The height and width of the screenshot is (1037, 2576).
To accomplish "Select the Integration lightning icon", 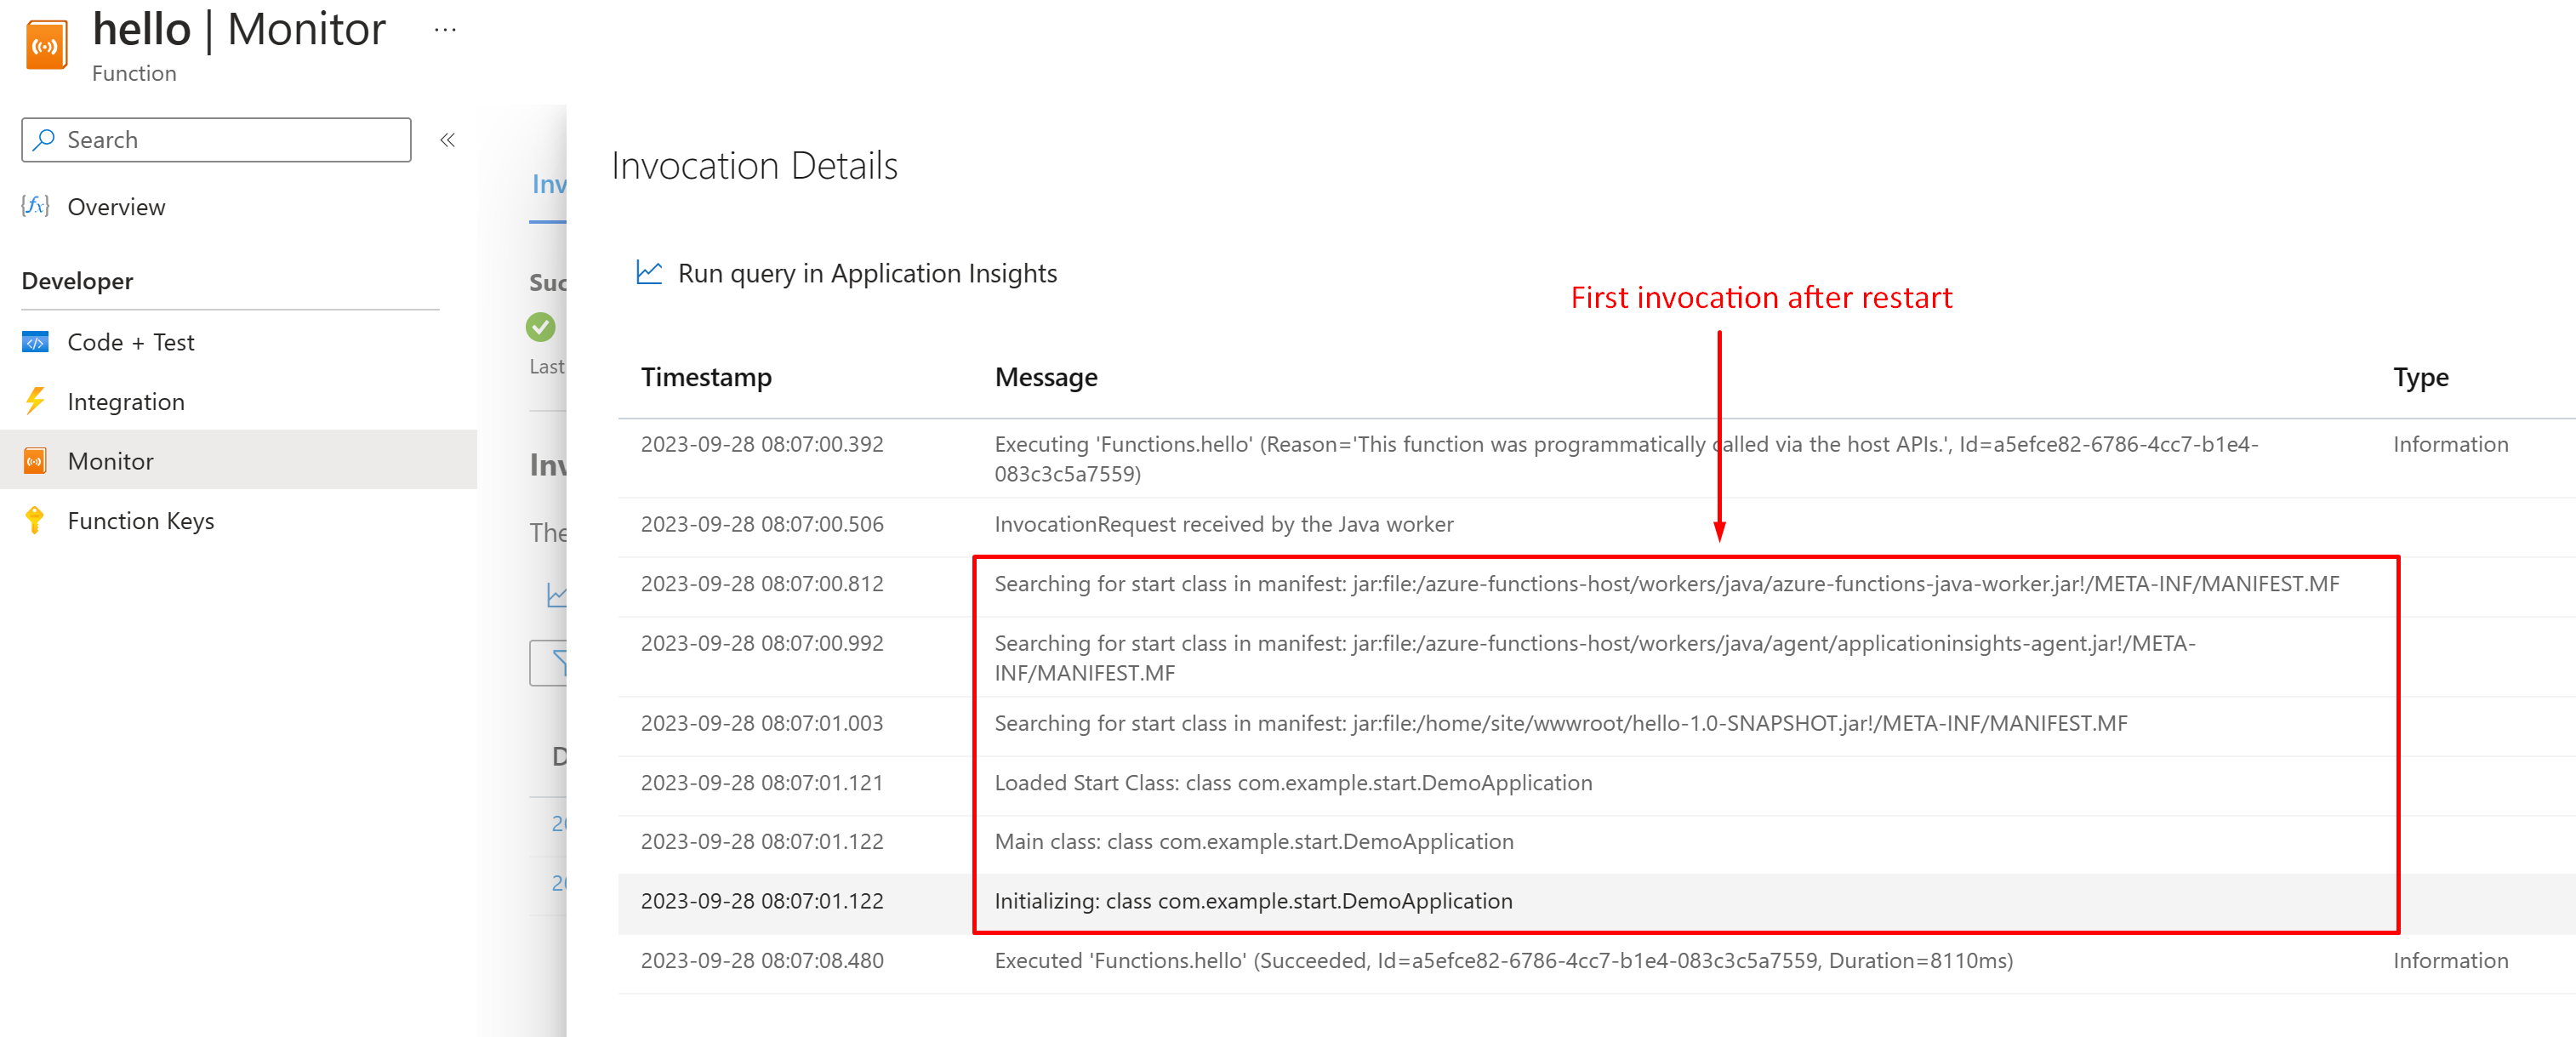I will 36,401.
